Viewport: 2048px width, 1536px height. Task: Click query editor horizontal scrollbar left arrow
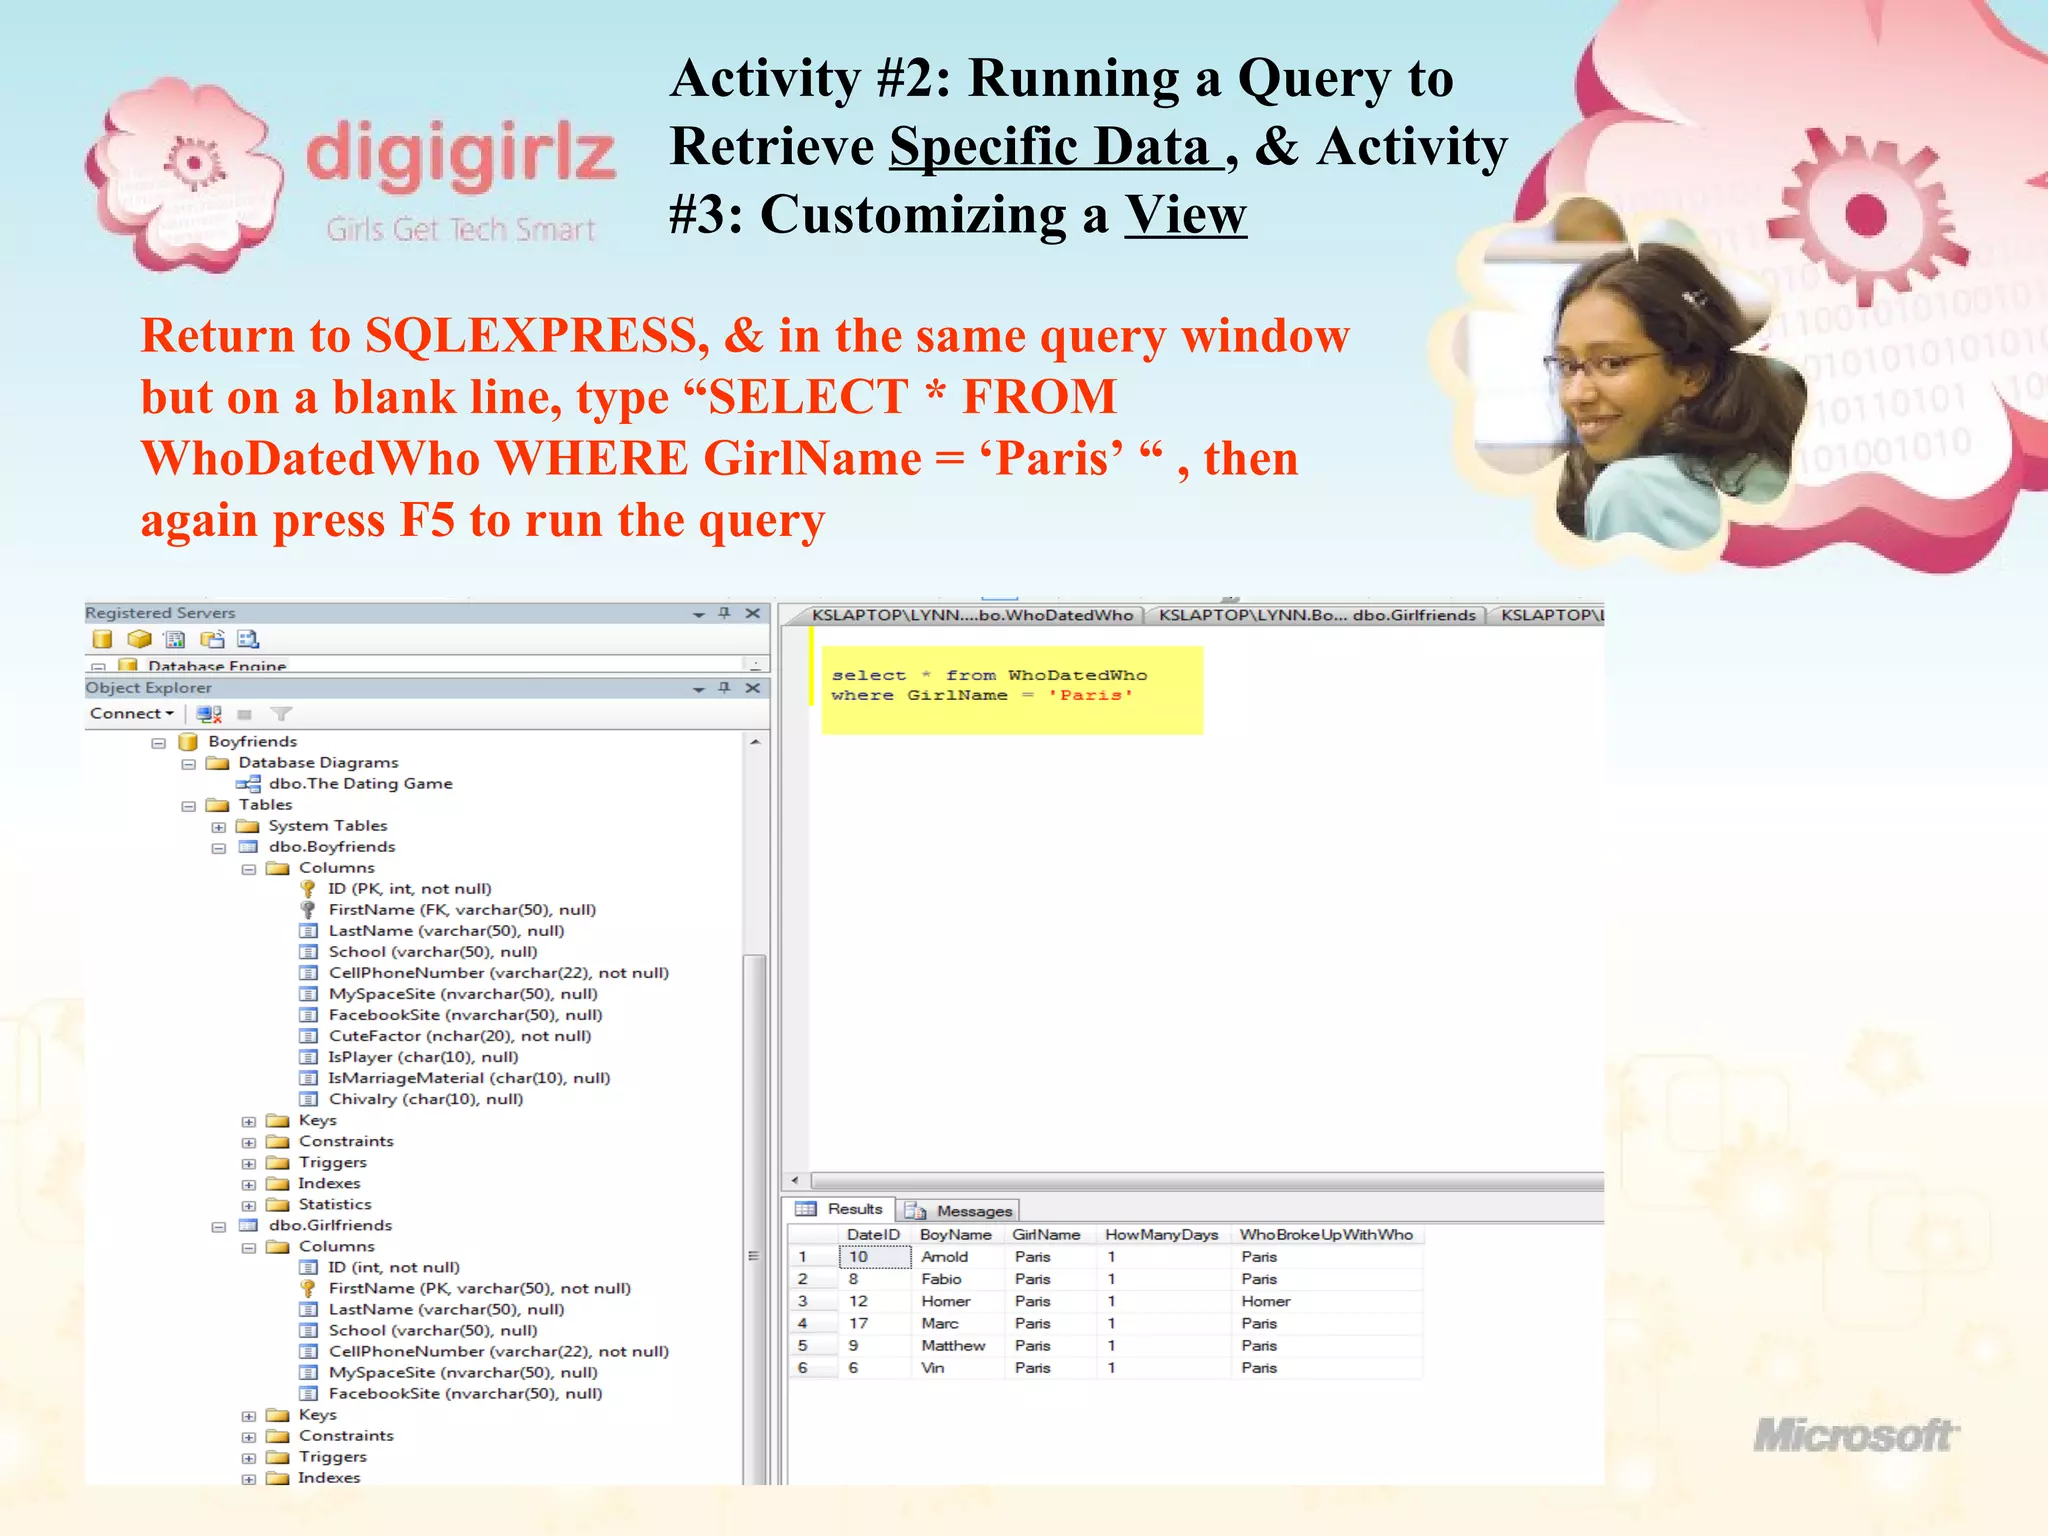click(x=795, y=1181)
